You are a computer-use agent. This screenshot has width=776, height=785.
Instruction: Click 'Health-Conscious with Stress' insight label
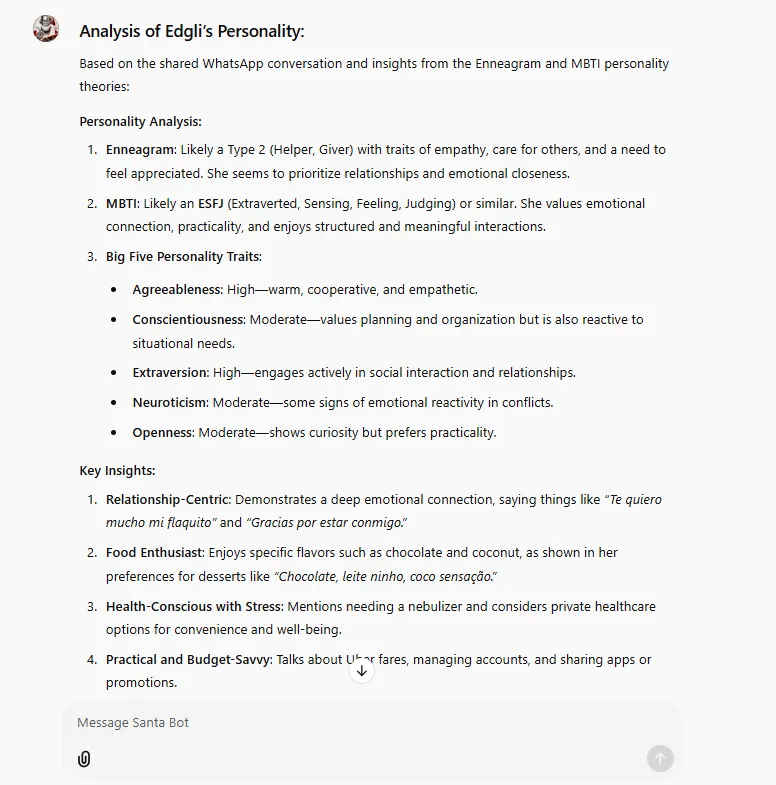click(194, 607)
